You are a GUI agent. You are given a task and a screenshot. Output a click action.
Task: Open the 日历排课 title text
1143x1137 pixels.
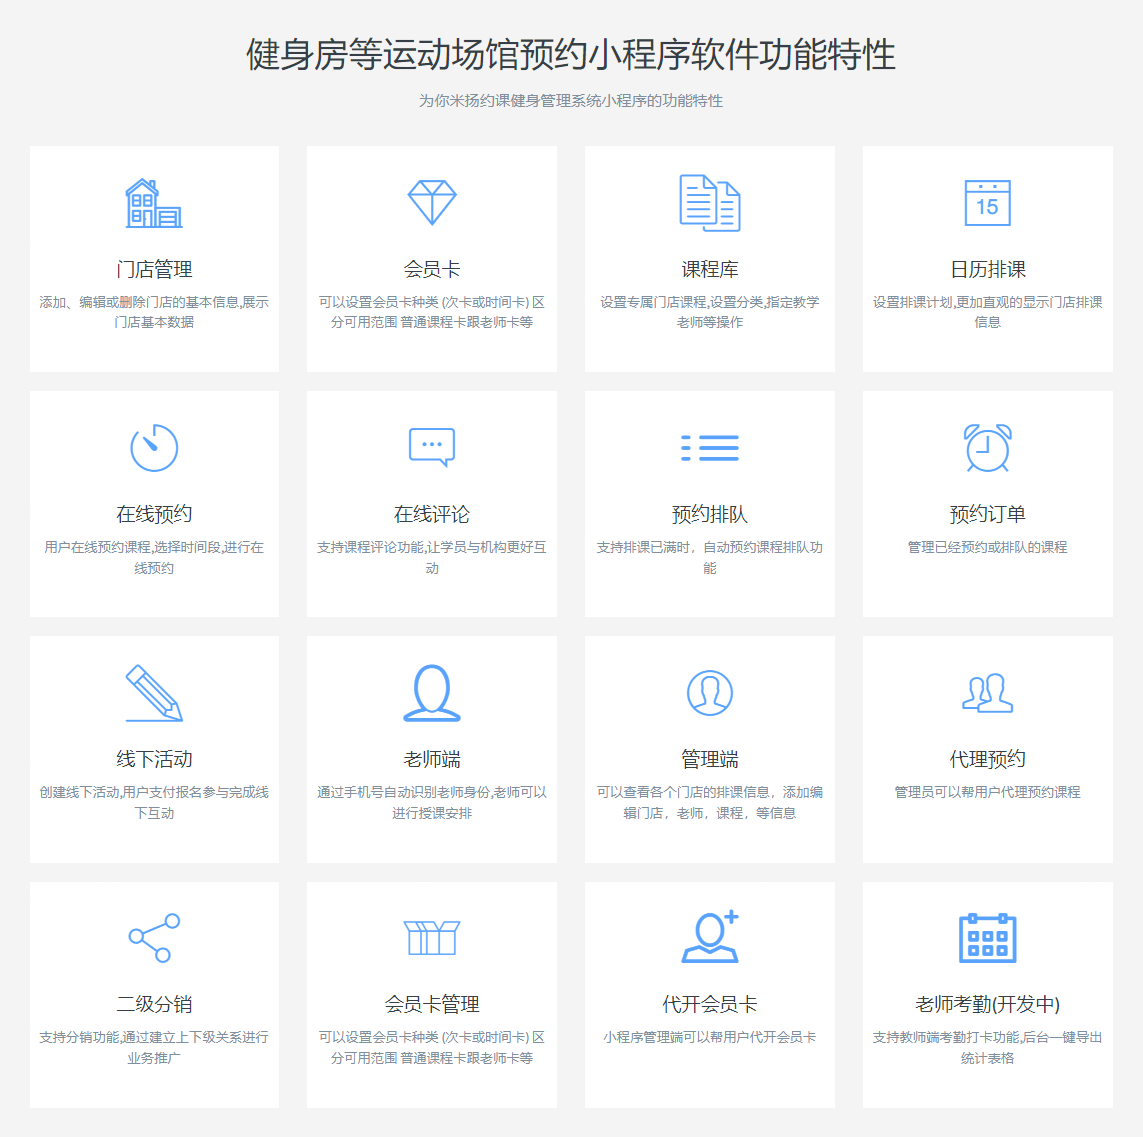pos(987,269)
